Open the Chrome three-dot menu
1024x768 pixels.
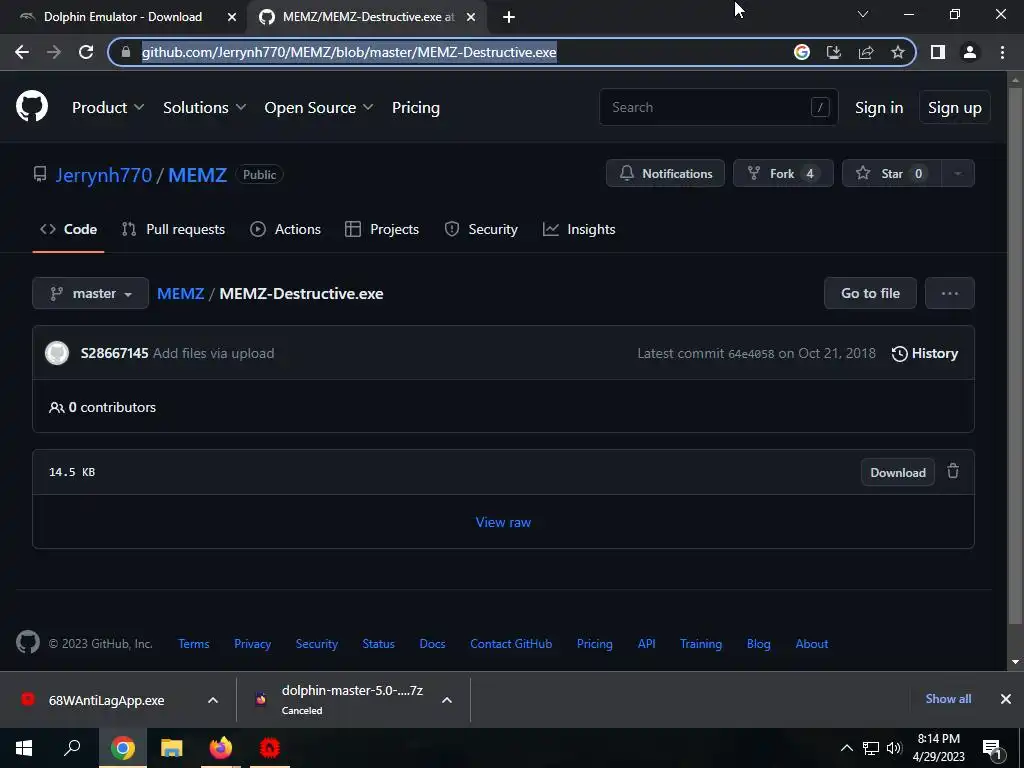1002,52
